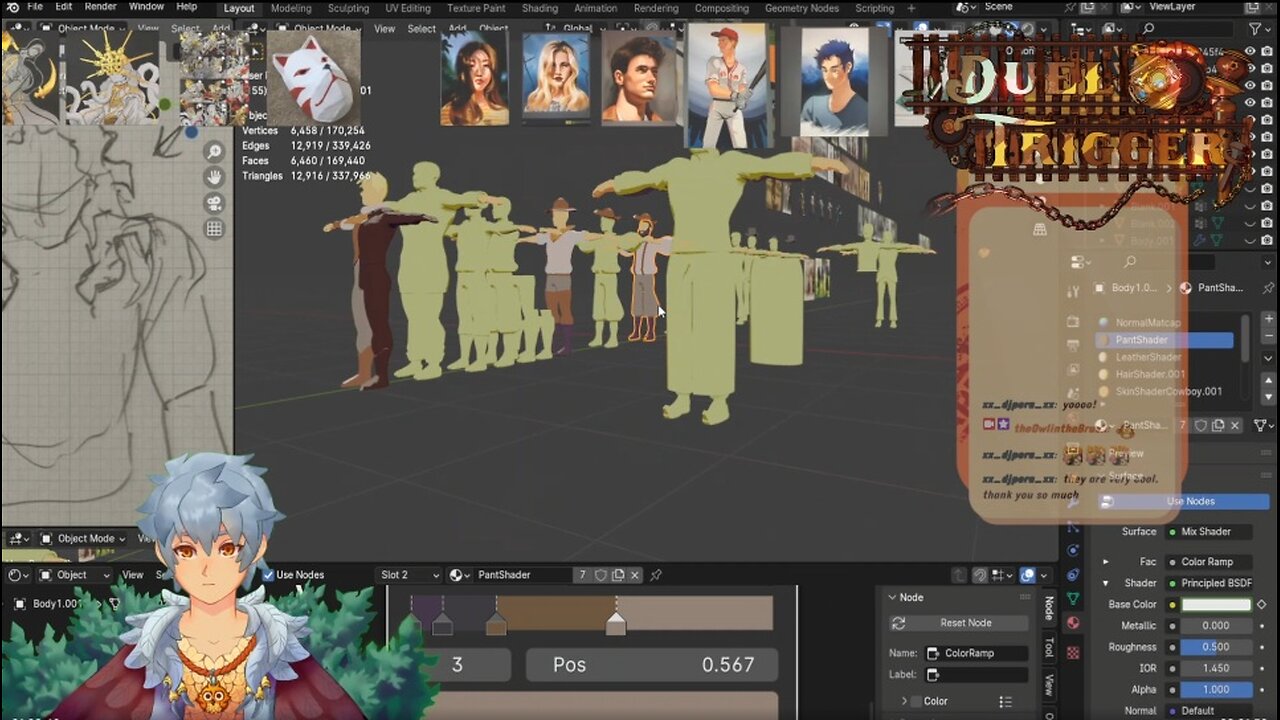Pin the shader editor material
The width and height of the screenshot is (1280, 720).
coord(656,575)
